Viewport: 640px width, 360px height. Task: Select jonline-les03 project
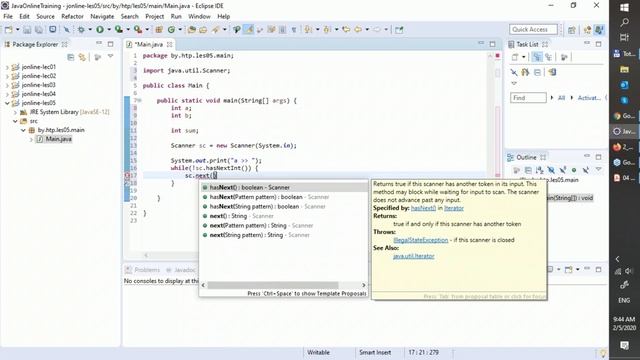pos(39,85)
